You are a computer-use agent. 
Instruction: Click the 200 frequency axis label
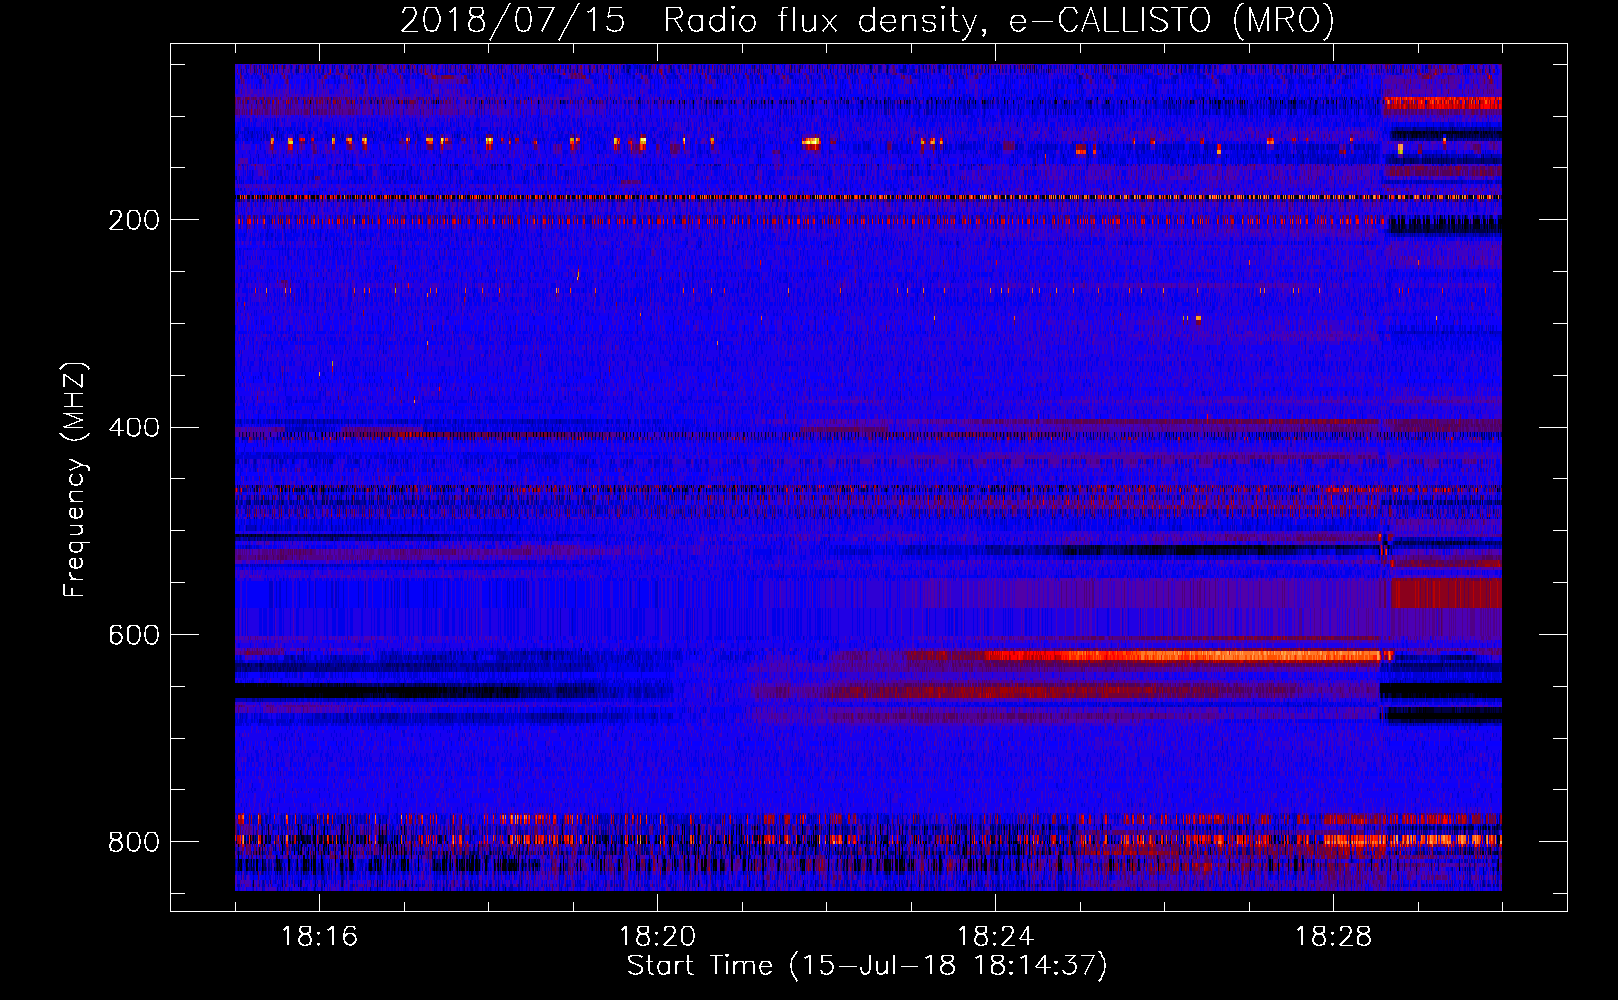[x=134, y=220]
